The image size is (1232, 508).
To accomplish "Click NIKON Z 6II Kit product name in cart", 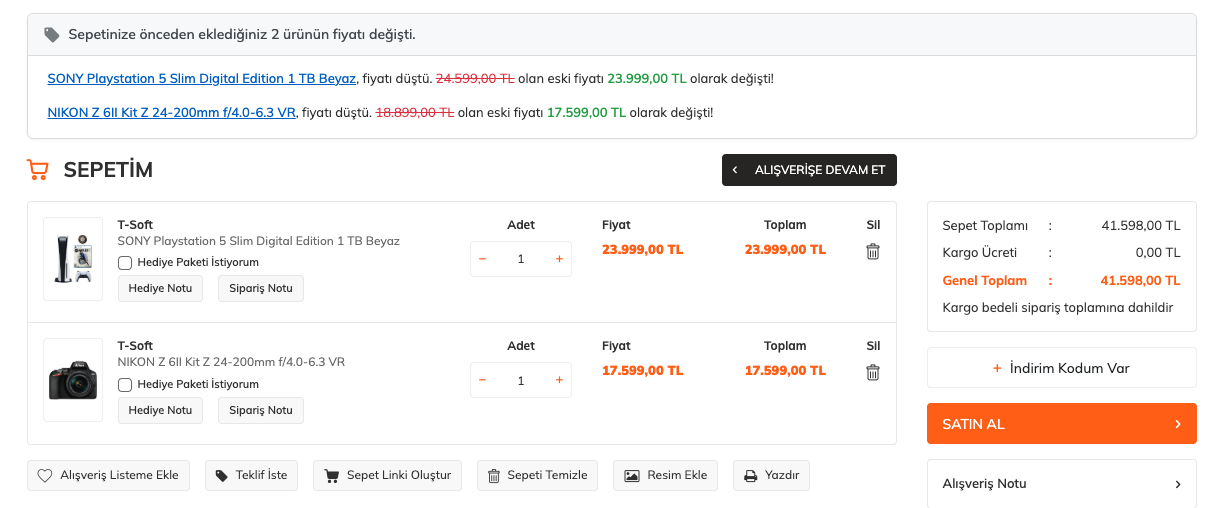I will click(x=231, y=362).
